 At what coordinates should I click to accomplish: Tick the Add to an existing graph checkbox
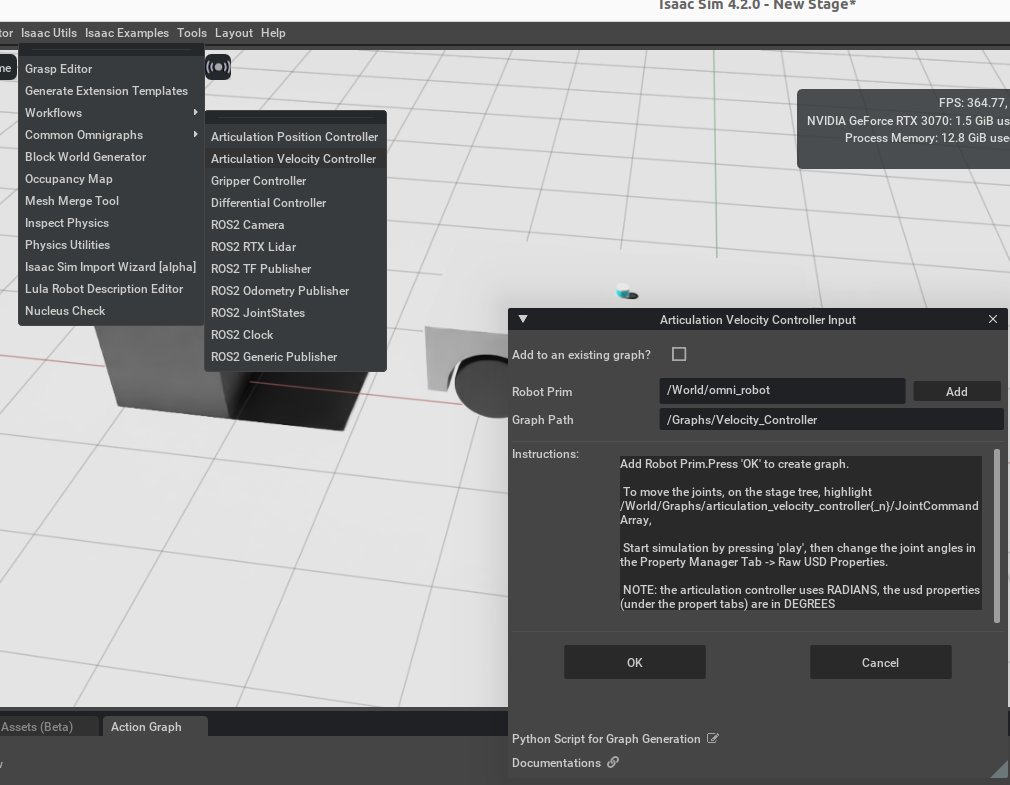pyautogui.click(x=679, y=354)
